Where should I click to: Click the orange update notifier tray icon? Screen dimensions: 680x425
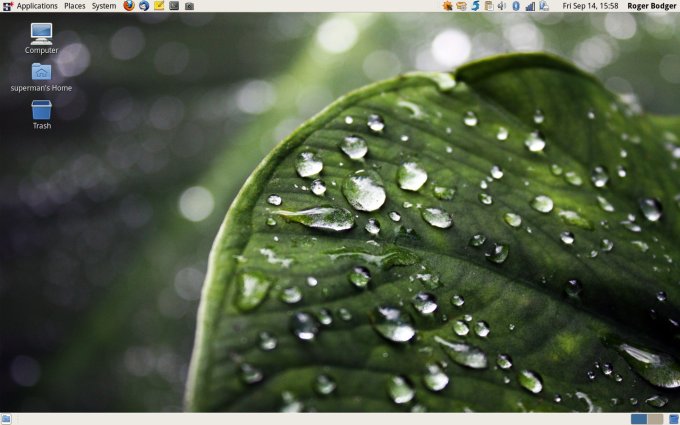[448, 6]
